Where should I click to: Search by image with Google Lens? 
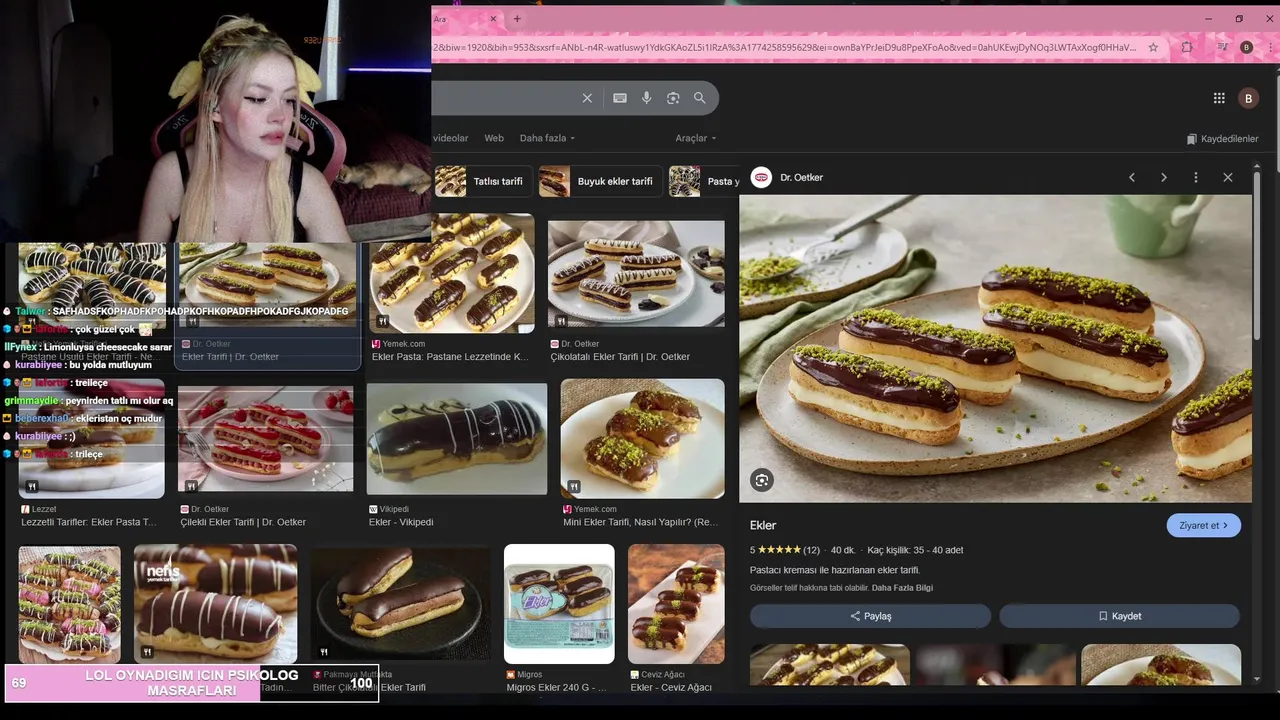[673, 98]
